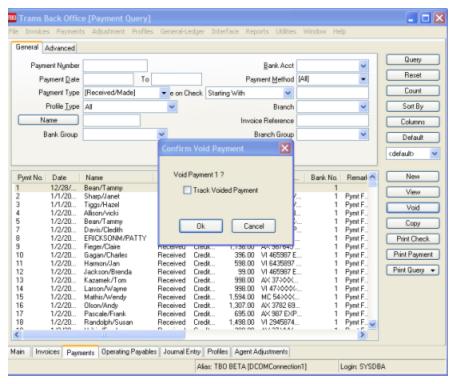
Task: Expand the Payment Type dropdown
Action: coord(164,93)
